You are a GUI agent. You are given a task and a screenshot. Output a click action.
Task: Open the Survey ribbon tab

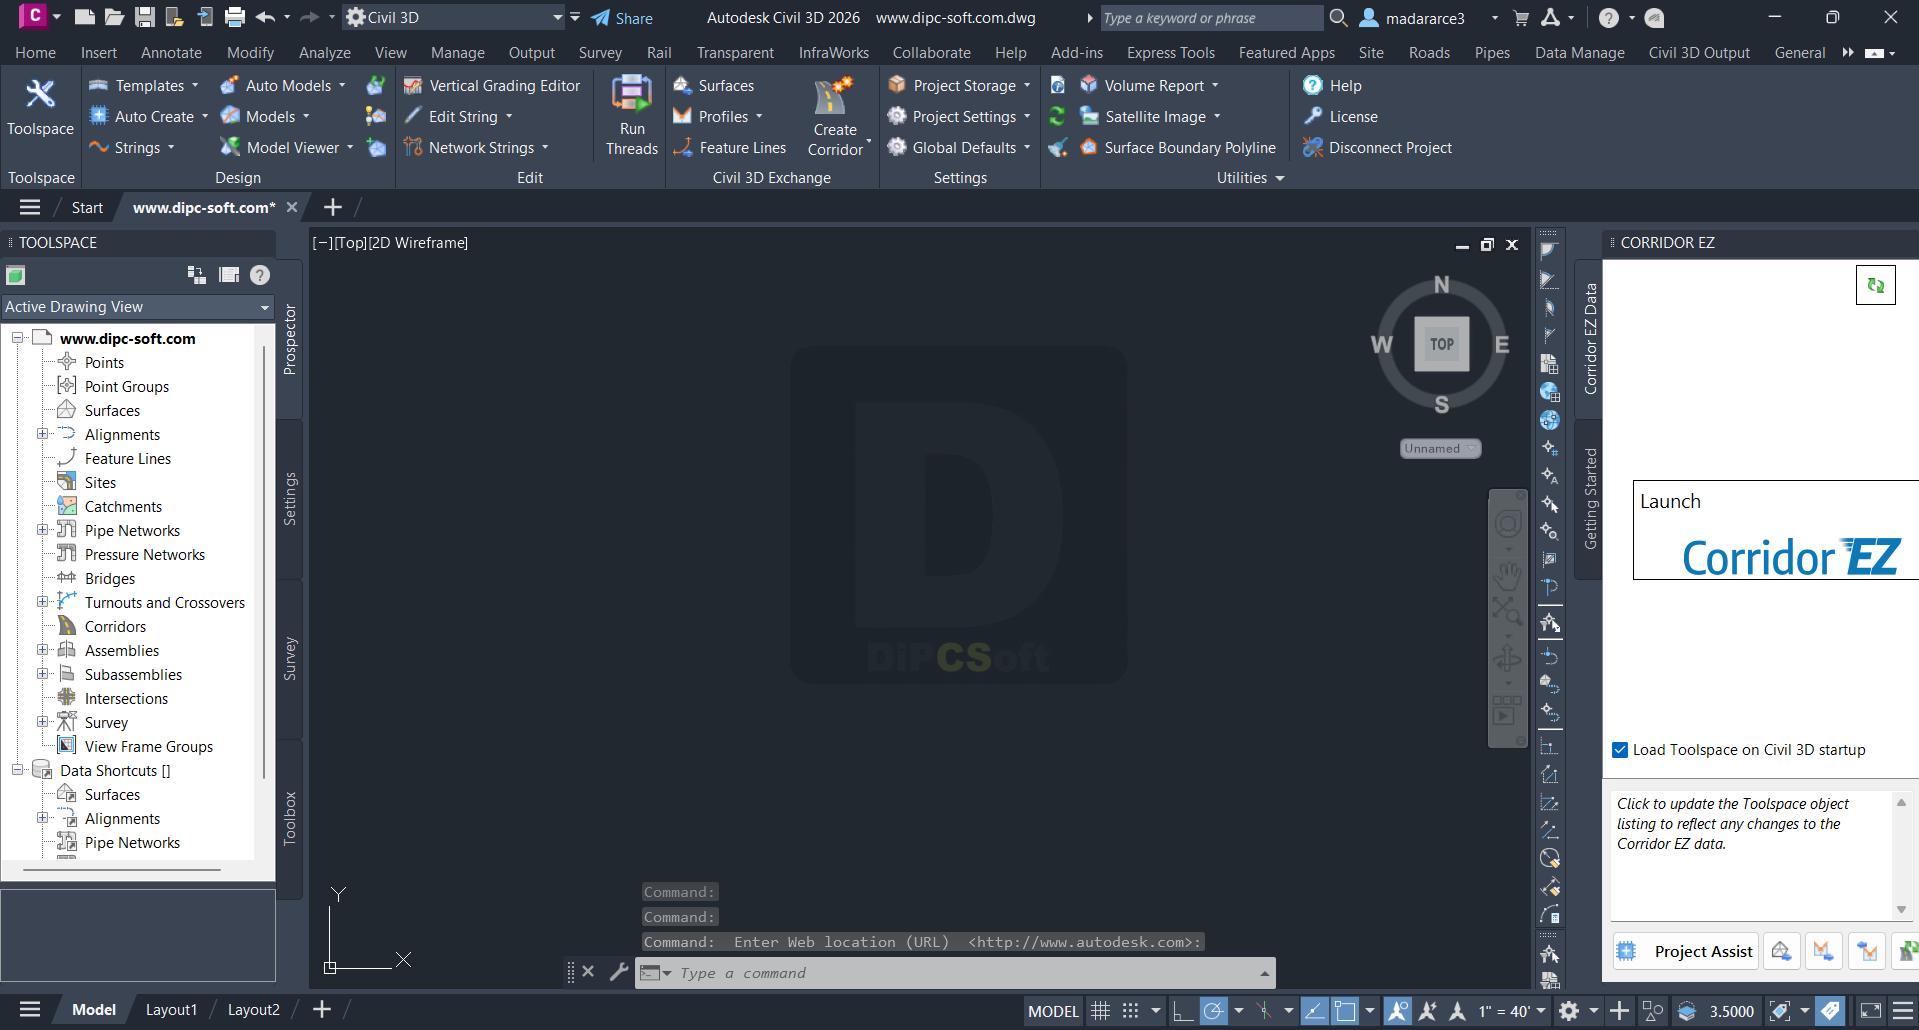coord(600,53)
